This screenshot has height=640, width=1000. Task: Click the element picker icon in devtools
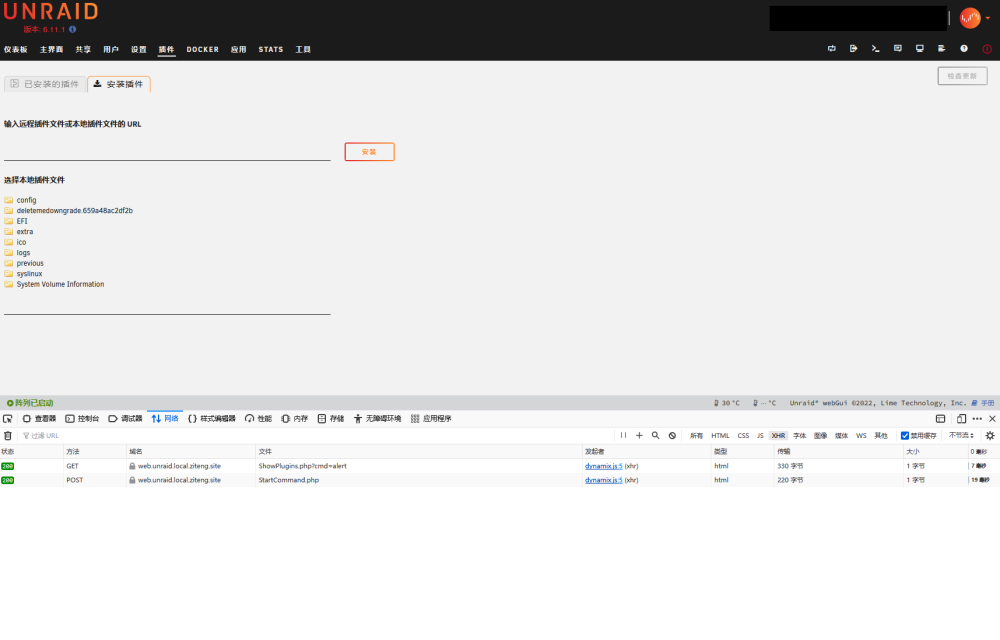pyautogui.click(x=8, y=419)
